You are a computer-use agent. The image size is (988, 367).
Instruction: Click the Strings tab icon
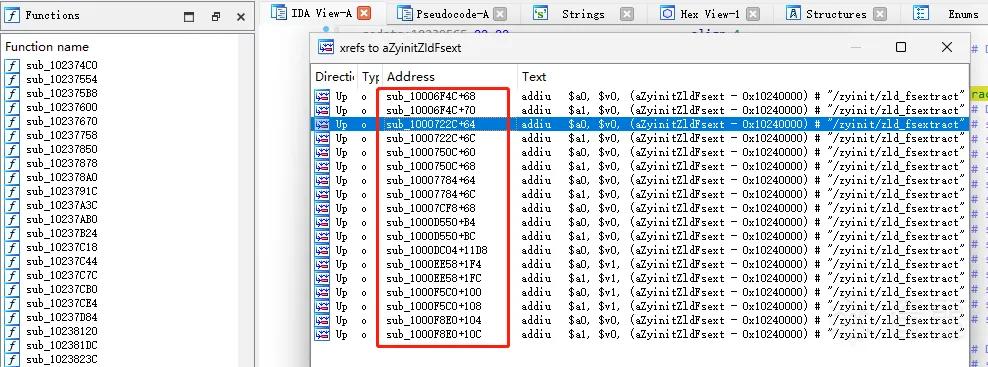click(540, 13)
